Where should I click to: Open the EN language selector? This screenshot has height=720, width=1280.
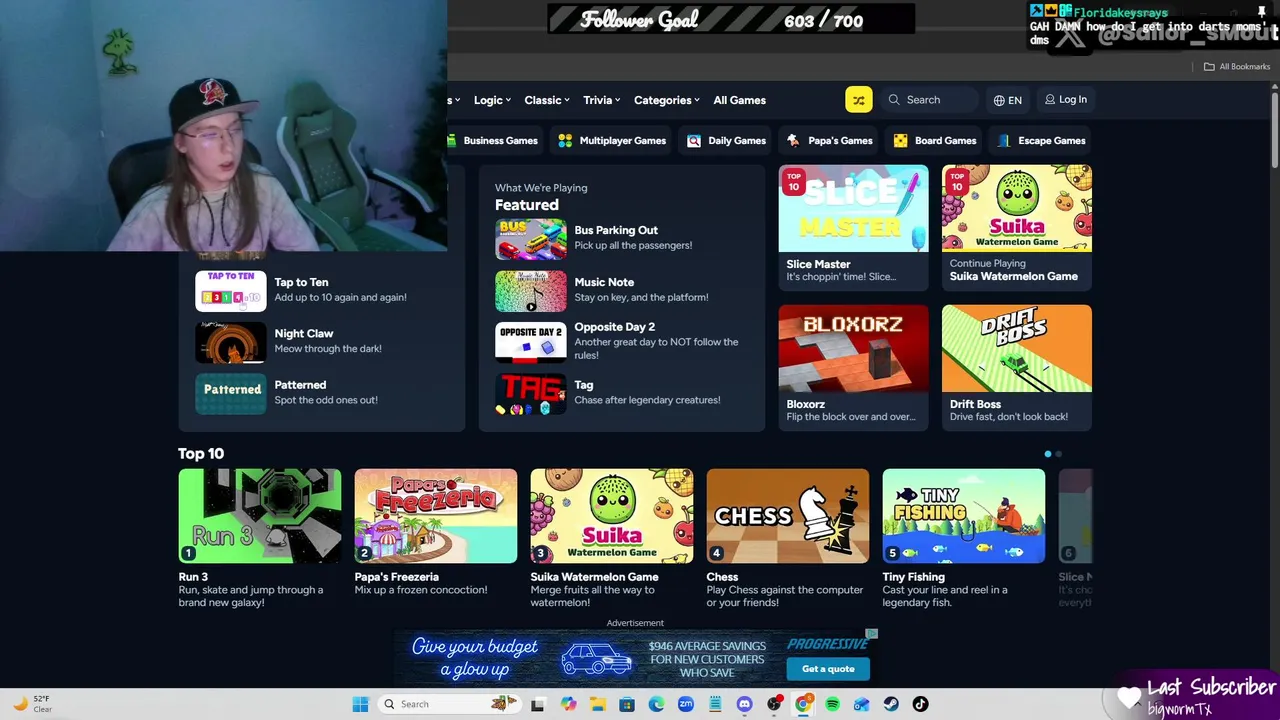pyautogui.click(x=1008, y=100)
